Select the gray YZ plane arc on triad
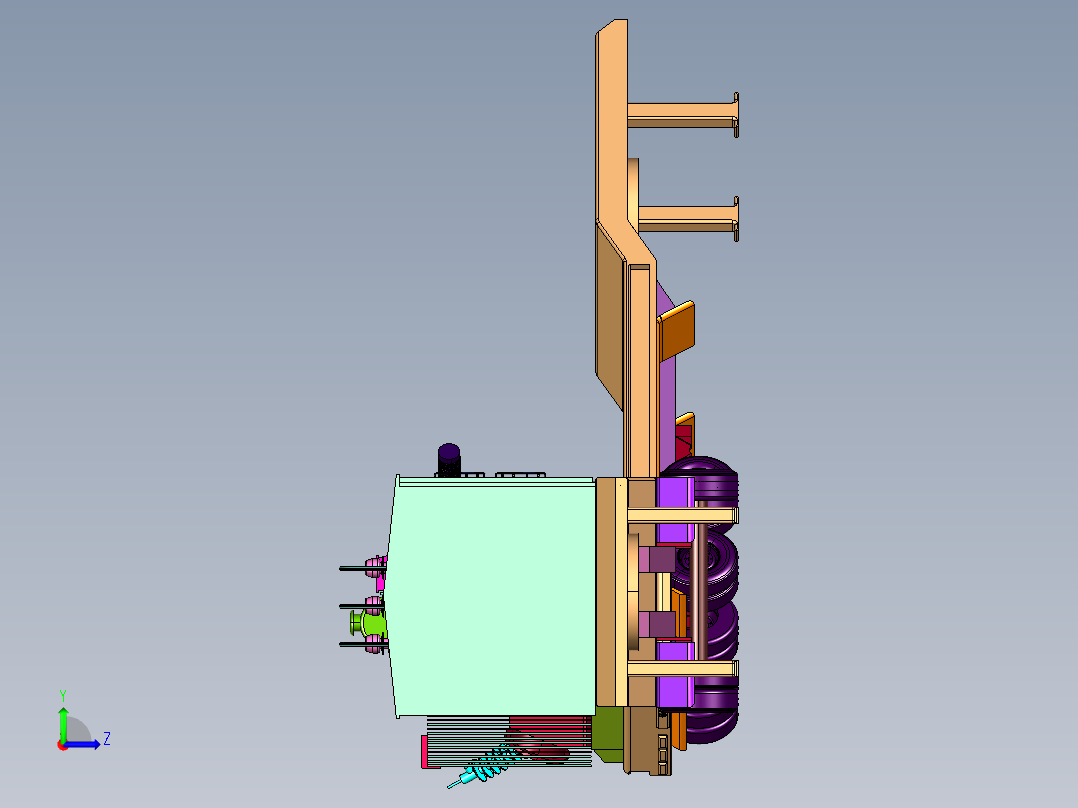The height and width of the screenshot is (808, 1078). (78, 731)
